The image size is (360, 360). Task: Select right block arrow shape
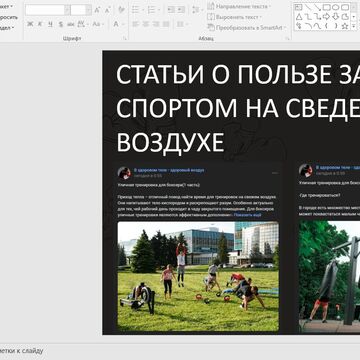click(x=327, y=16)
